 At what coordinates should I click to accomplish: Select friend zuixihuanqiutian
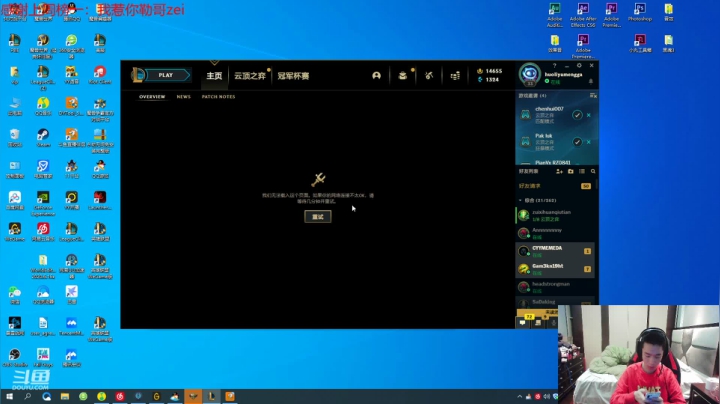tap(555, 215)
